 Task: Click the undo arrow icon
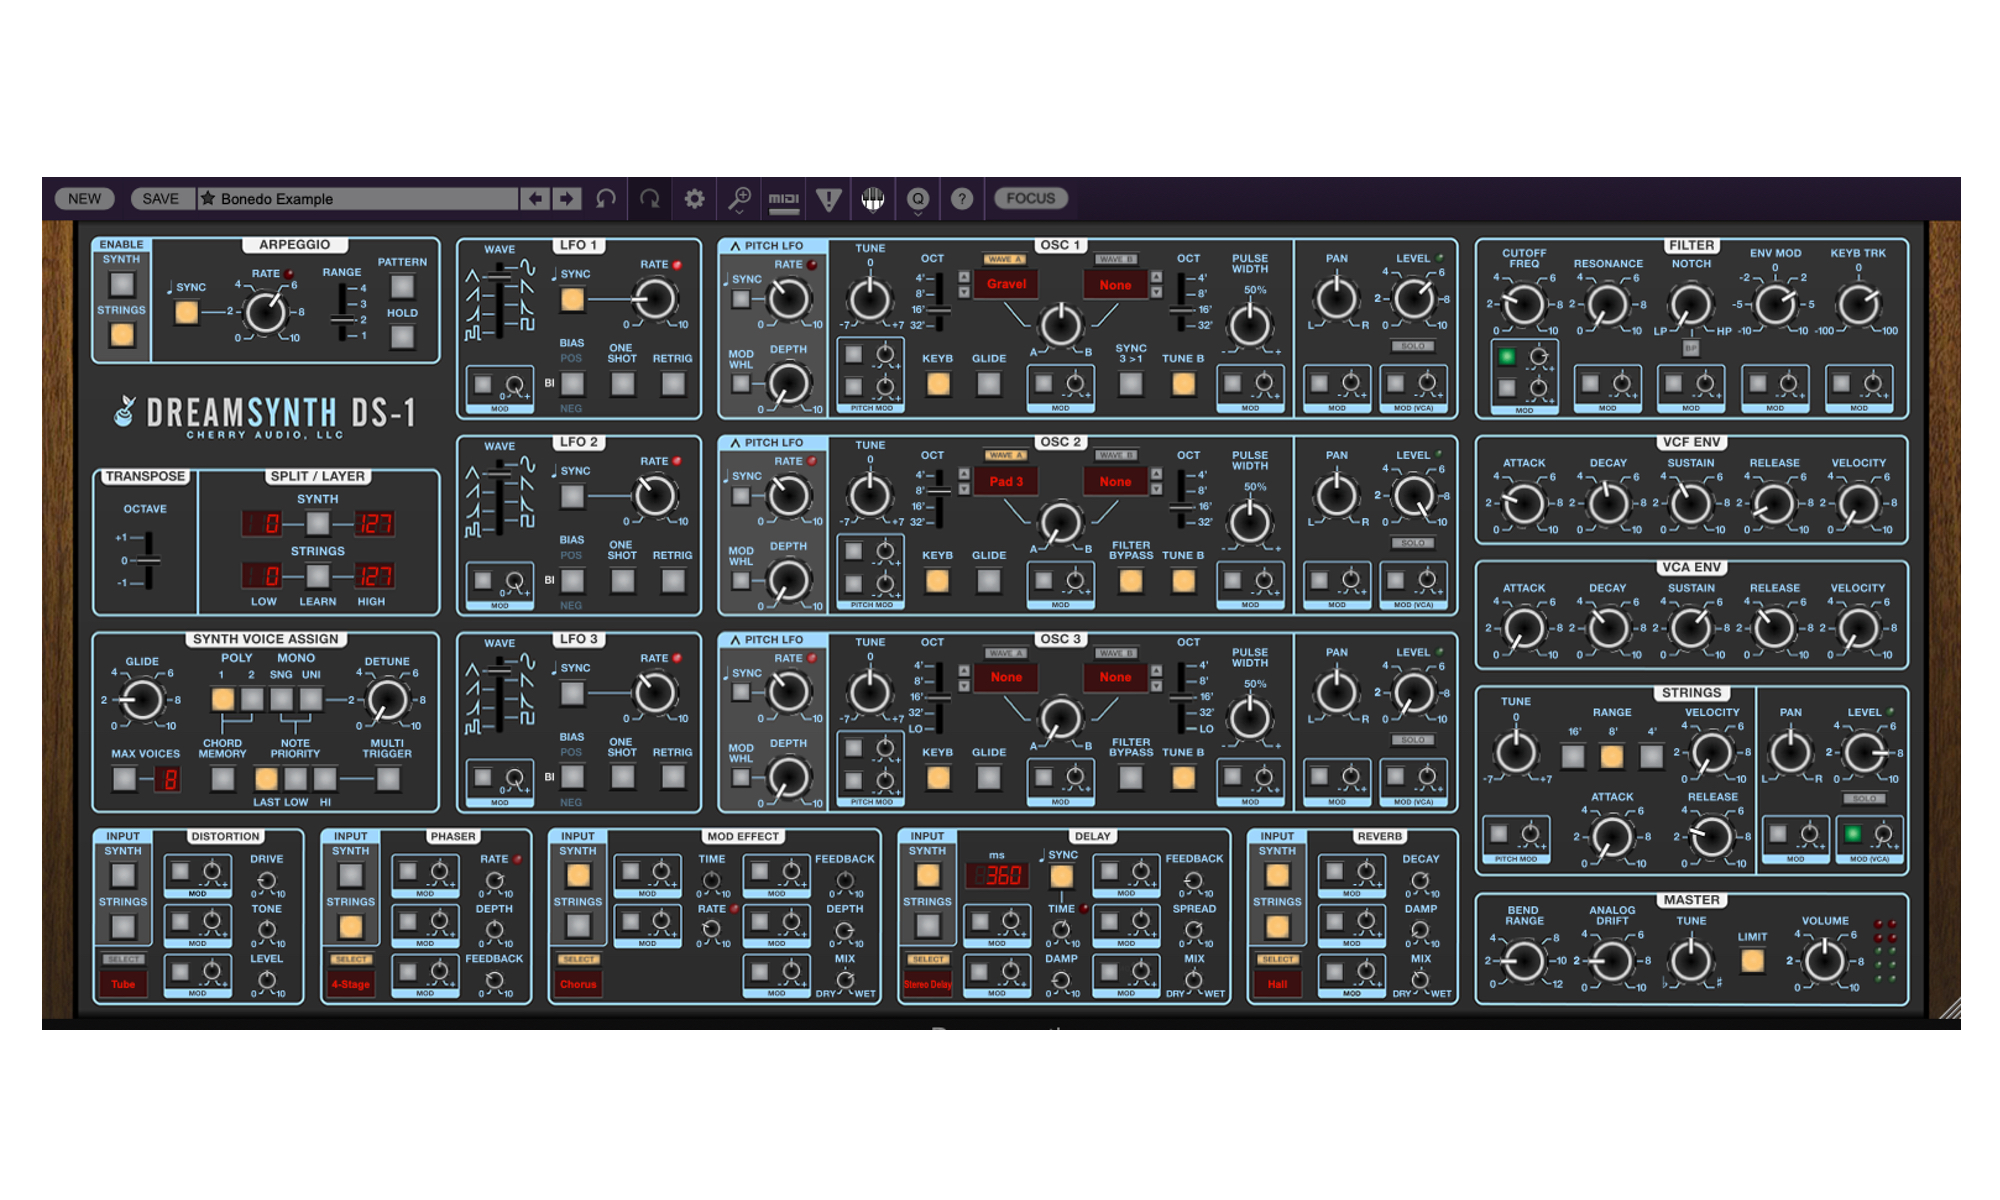tap(605, 199)
